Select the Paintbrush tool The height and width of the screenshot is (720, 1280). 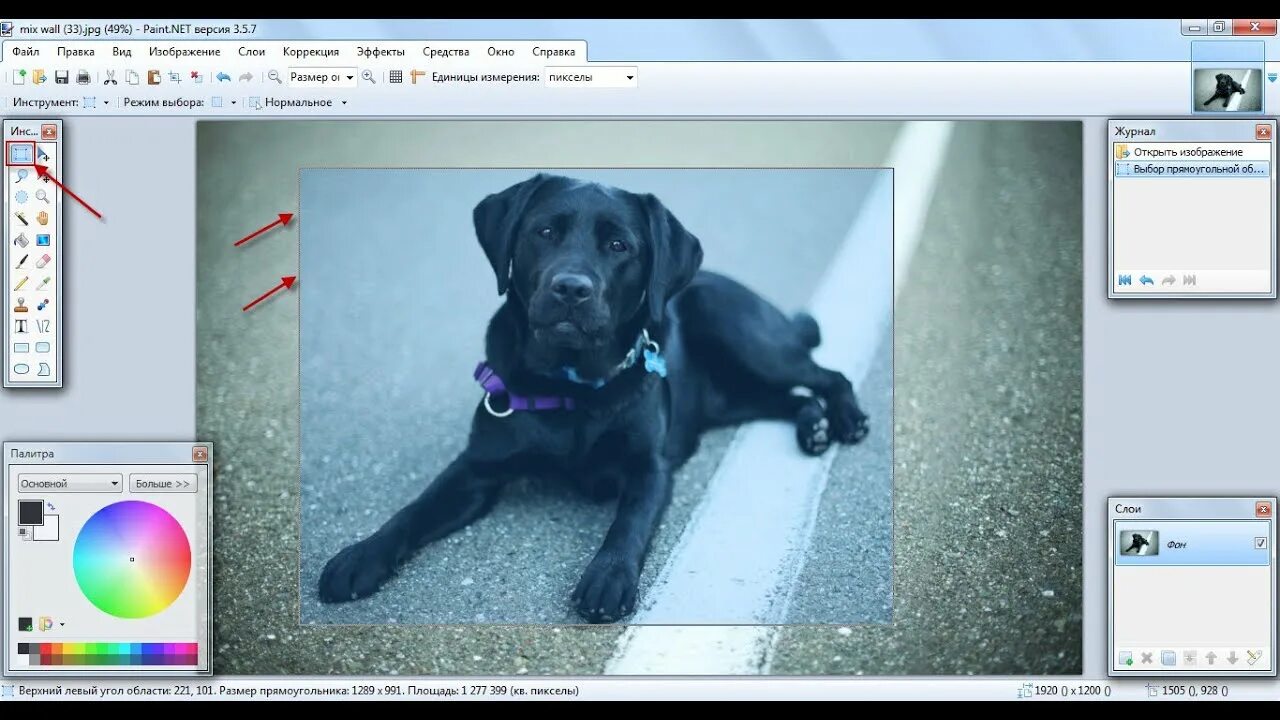21,262
